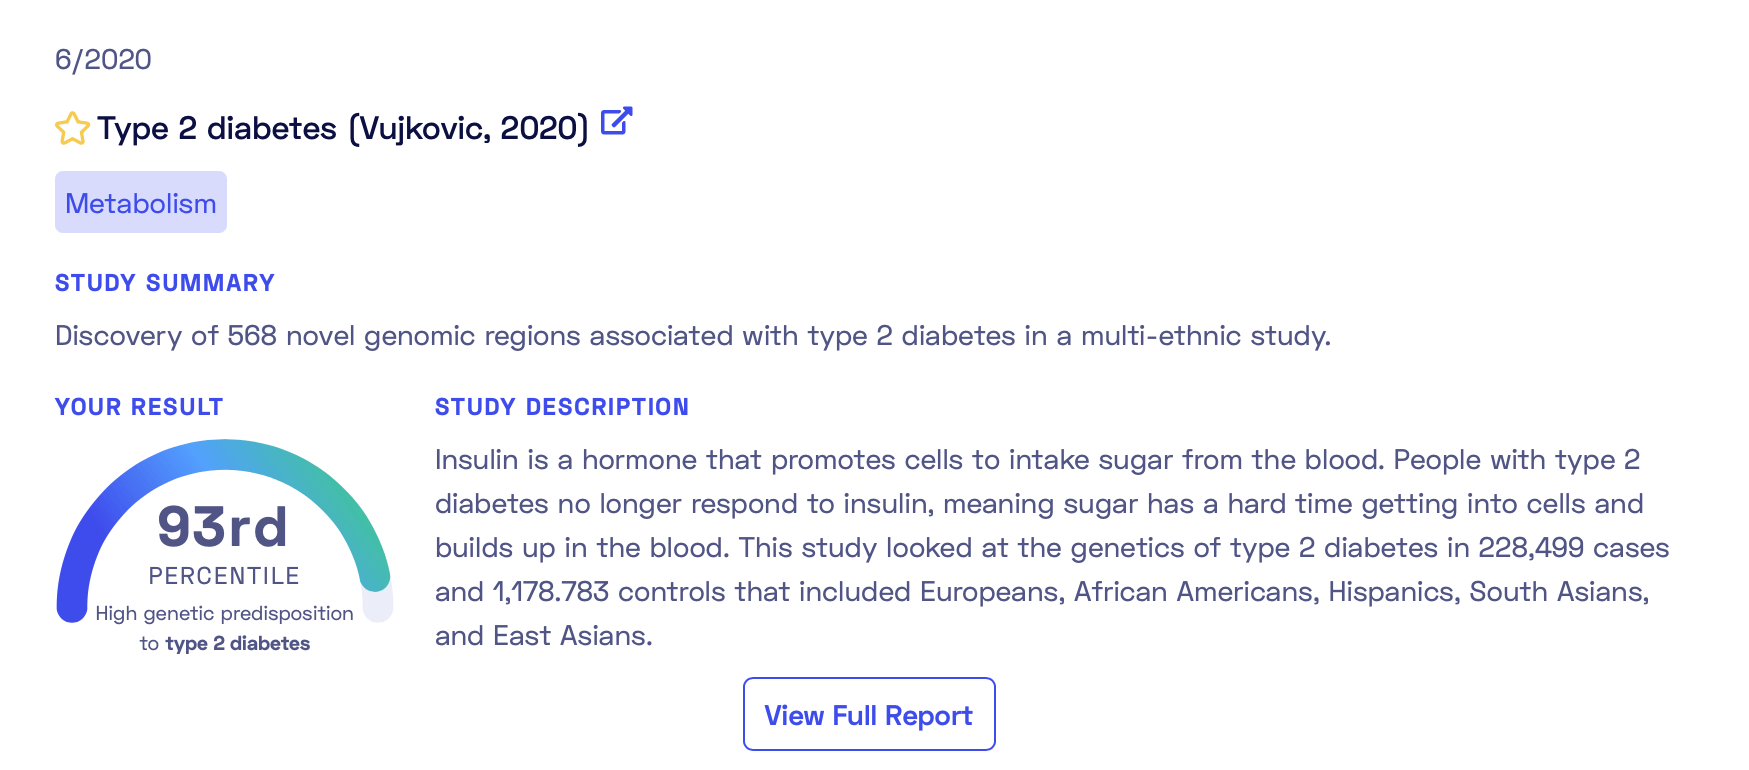
Task: Click the 6/2020 date label
Action: 103,59
